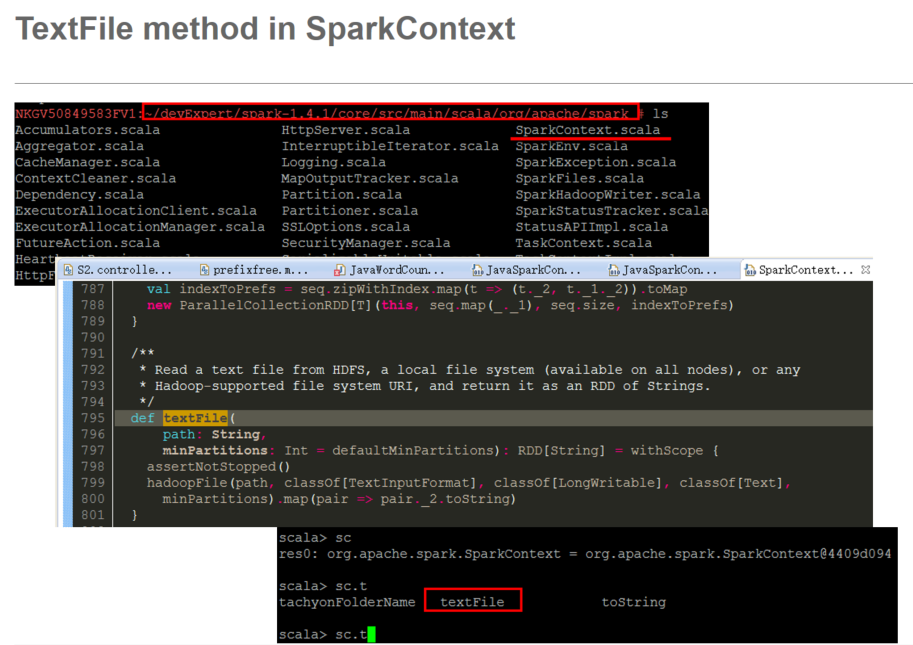Click the first scala> sc command line
The height and width of the screenshot is (645, 913).
point(315,537)
